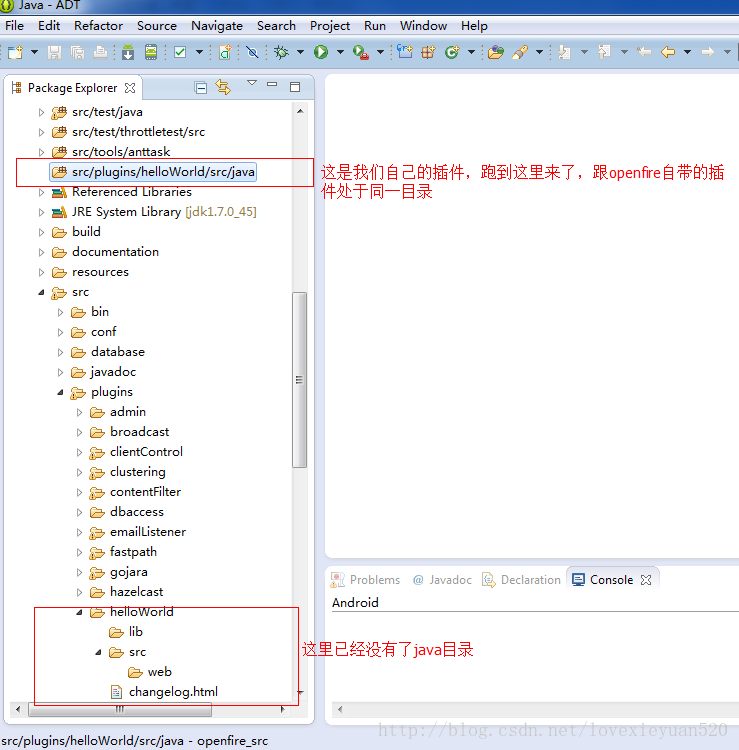This screenshot has width=739, height=750.
Task: Select the hazelcast plugin folder
Action: 127,592
